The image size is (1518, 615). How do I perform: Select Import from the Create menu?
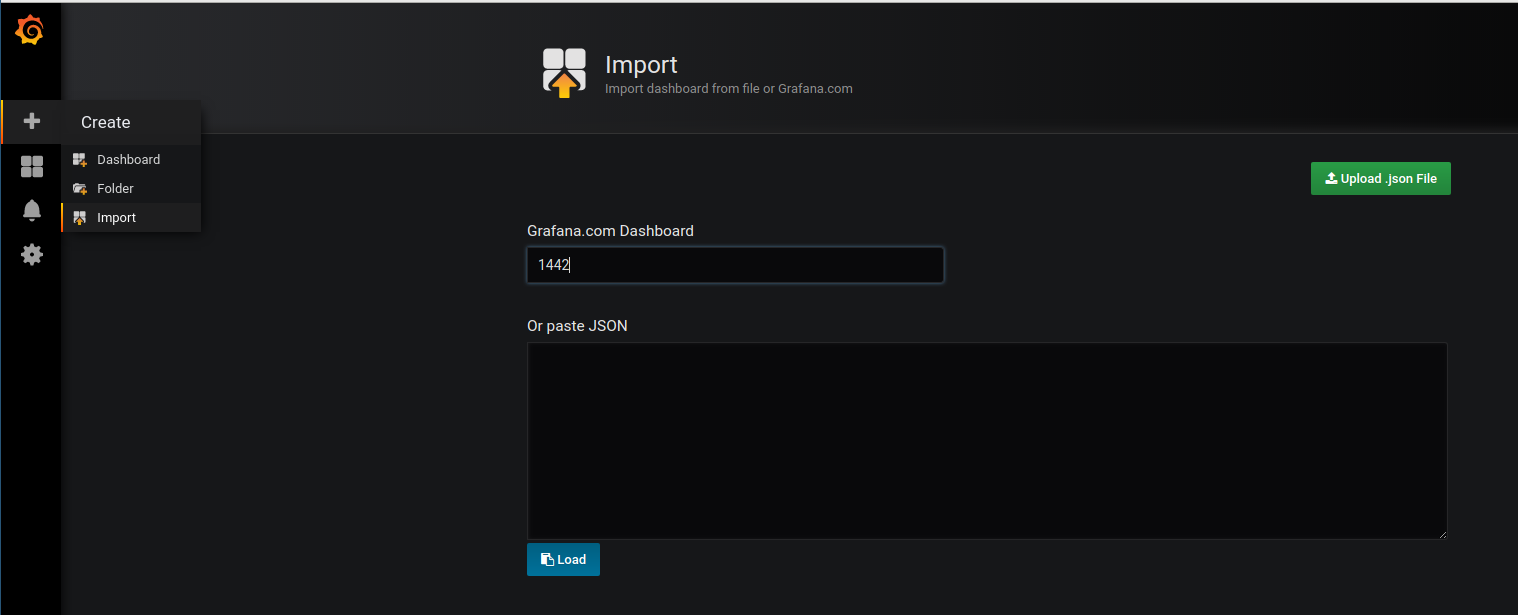pyautogui.click(x=131, y=217)
